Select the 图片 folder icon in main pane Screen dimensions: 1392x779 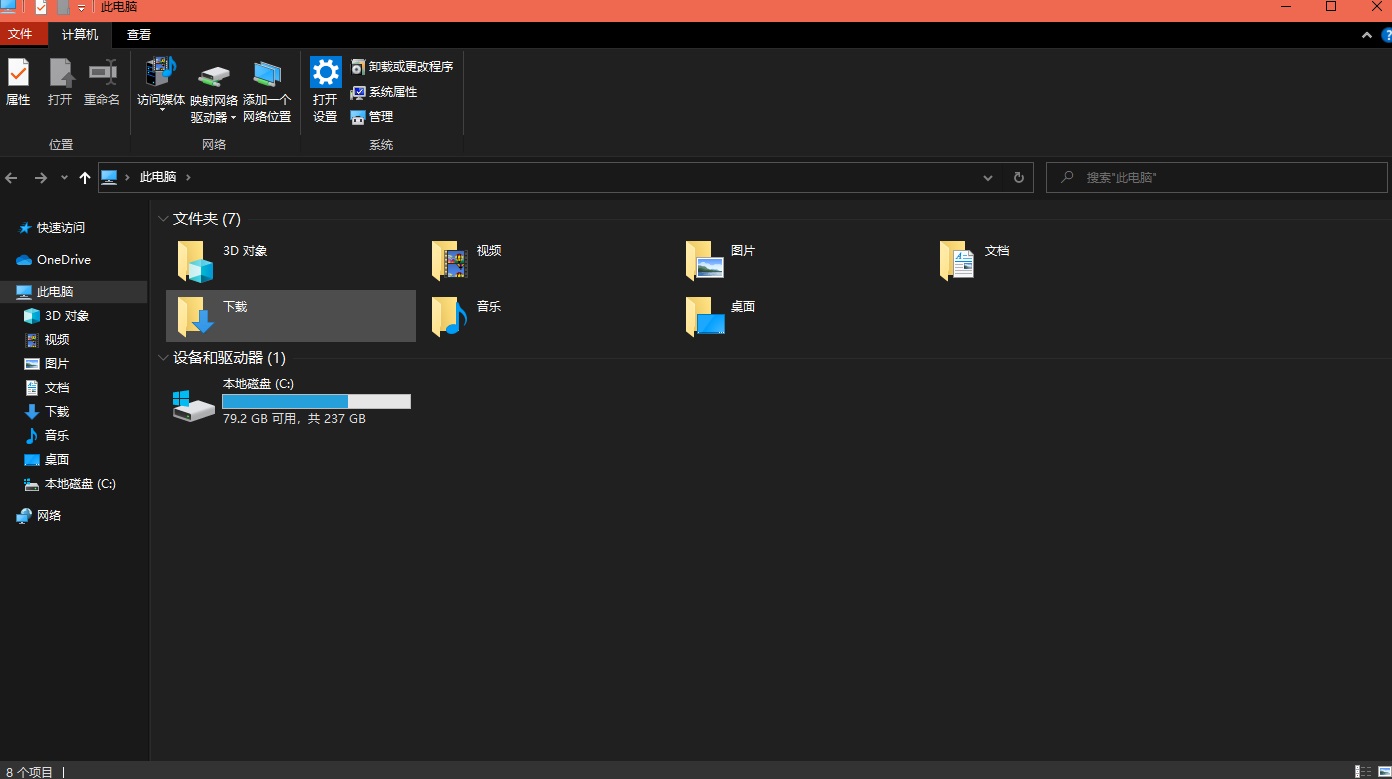705,261
